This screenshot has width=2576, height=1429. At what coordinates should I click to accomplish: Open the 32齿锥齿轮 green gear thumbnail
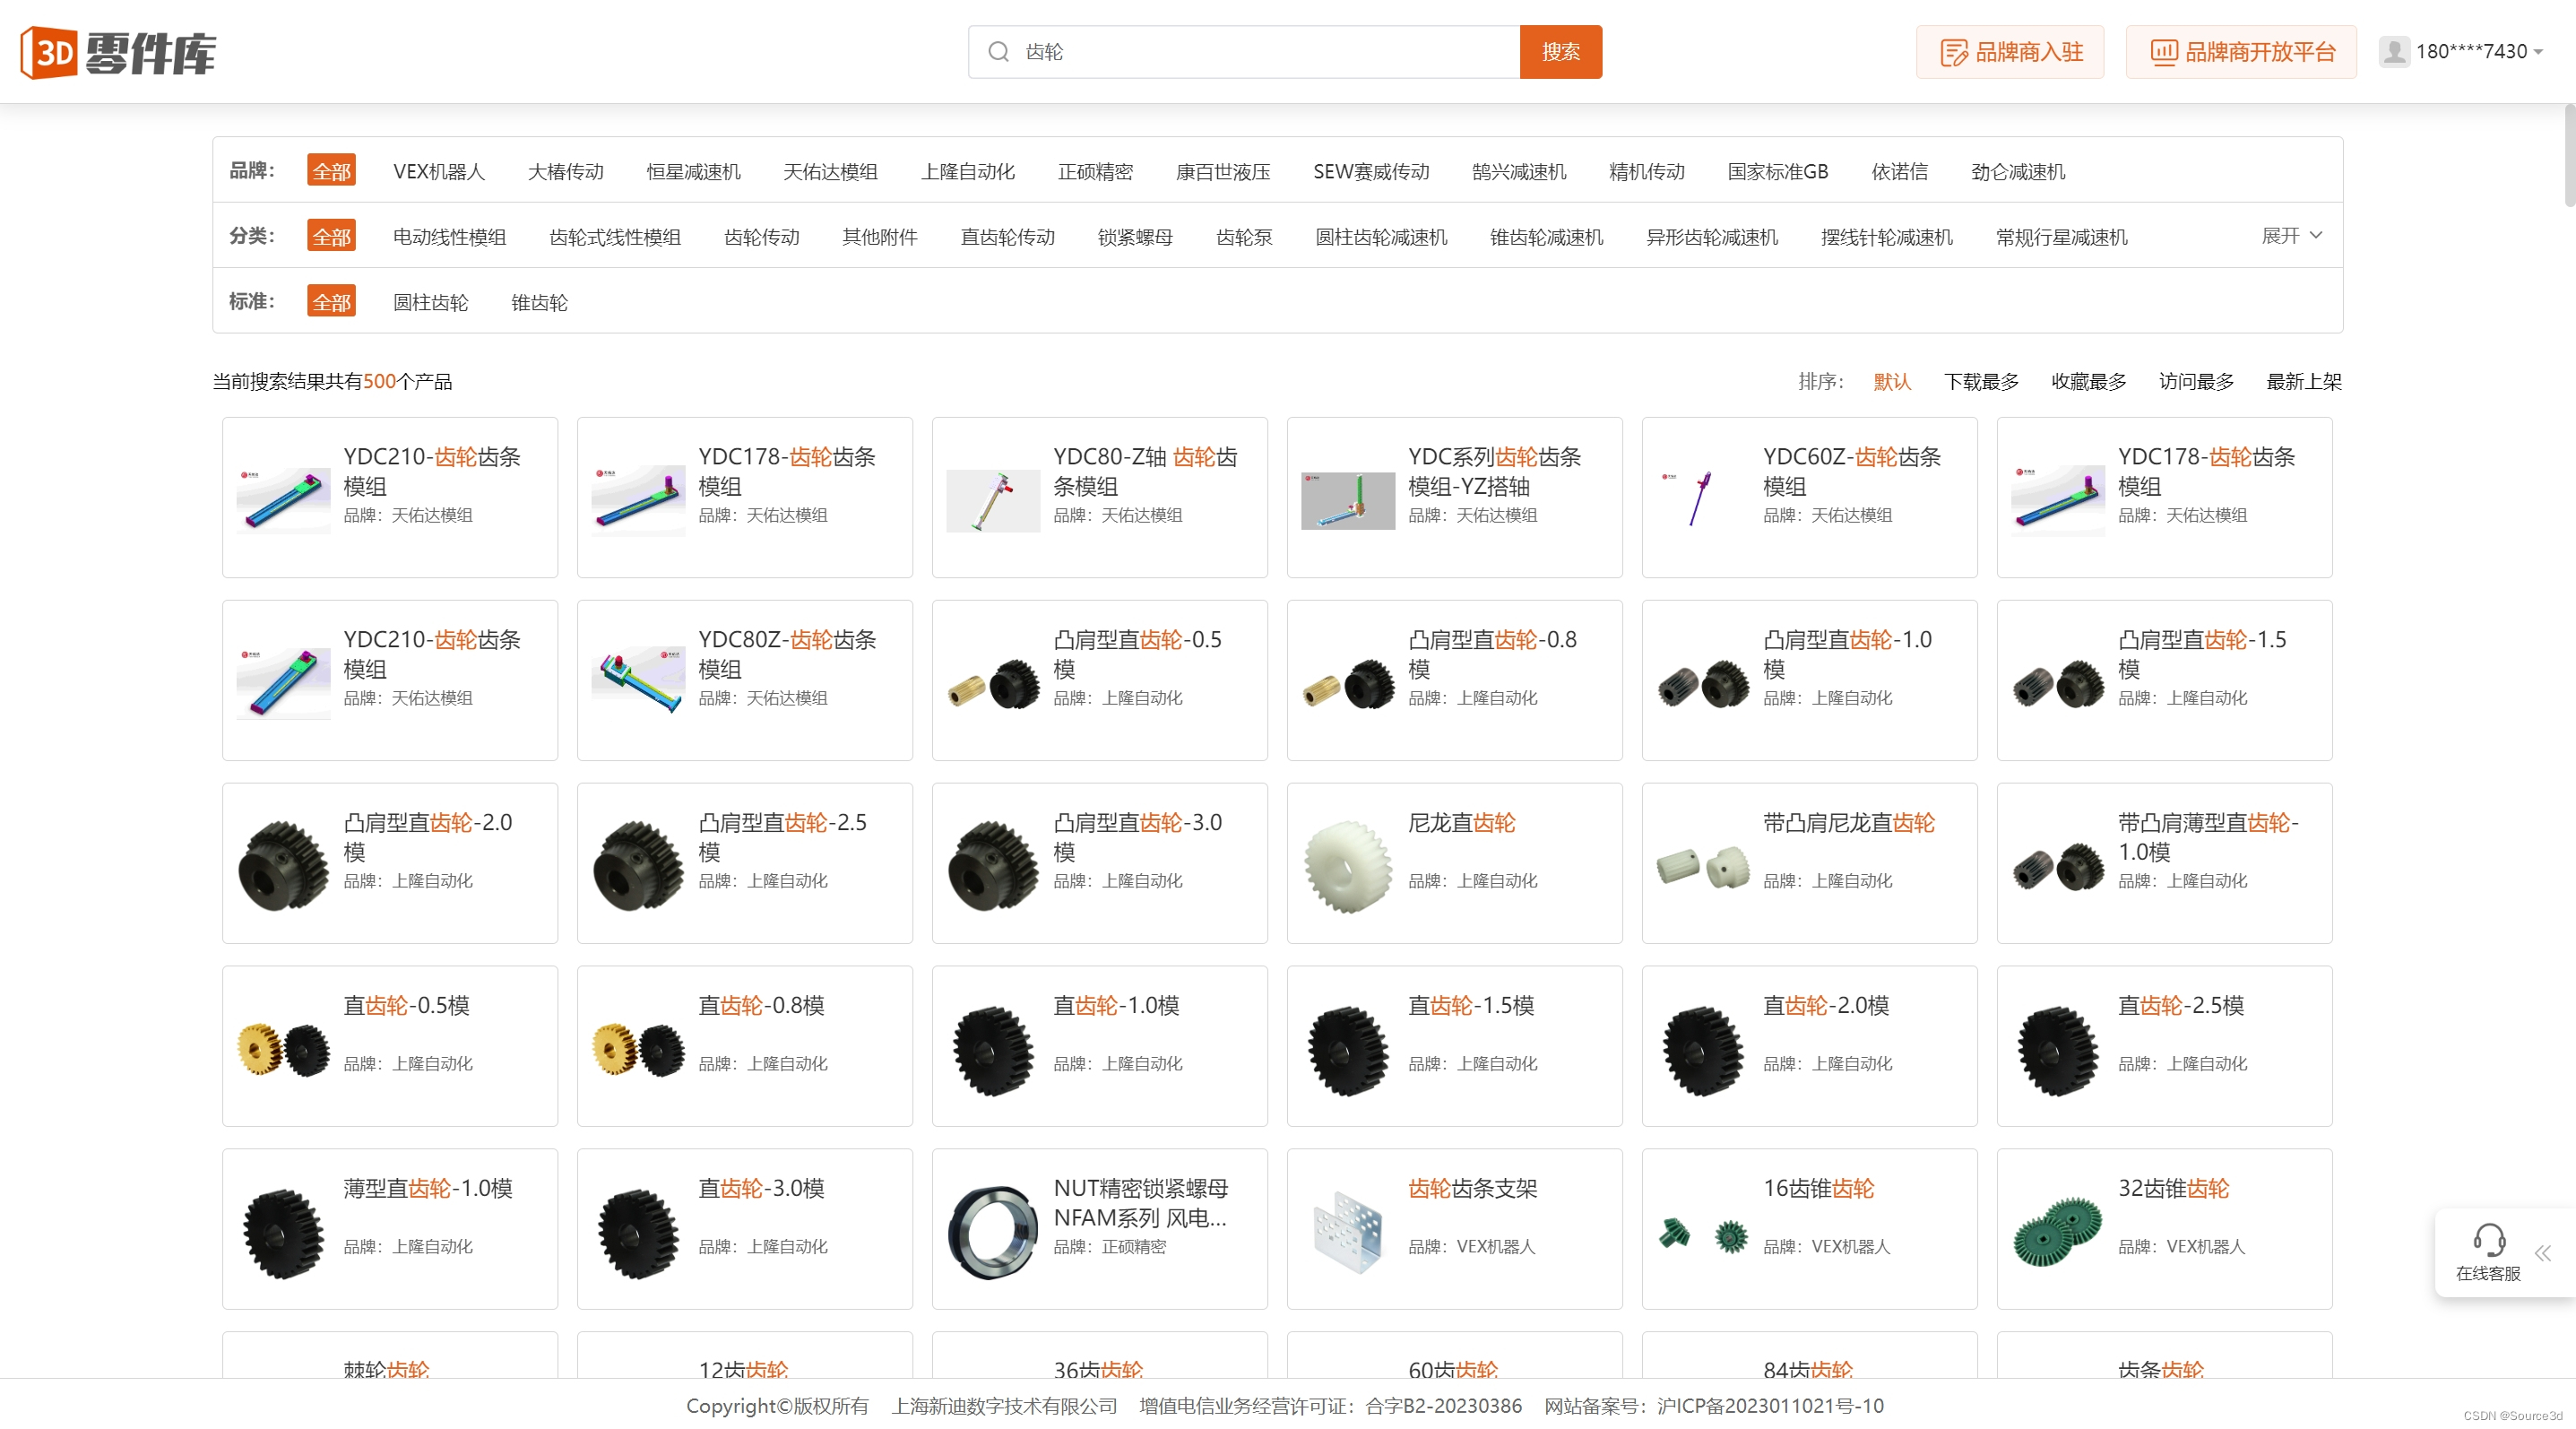[x=2057, y=1232]
